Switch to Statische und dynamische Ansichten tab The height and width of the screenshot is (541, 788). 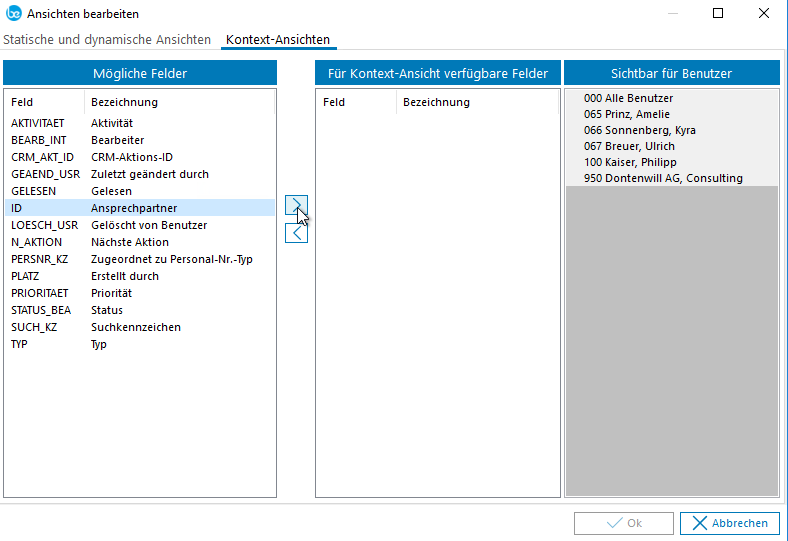coord(107,40)
